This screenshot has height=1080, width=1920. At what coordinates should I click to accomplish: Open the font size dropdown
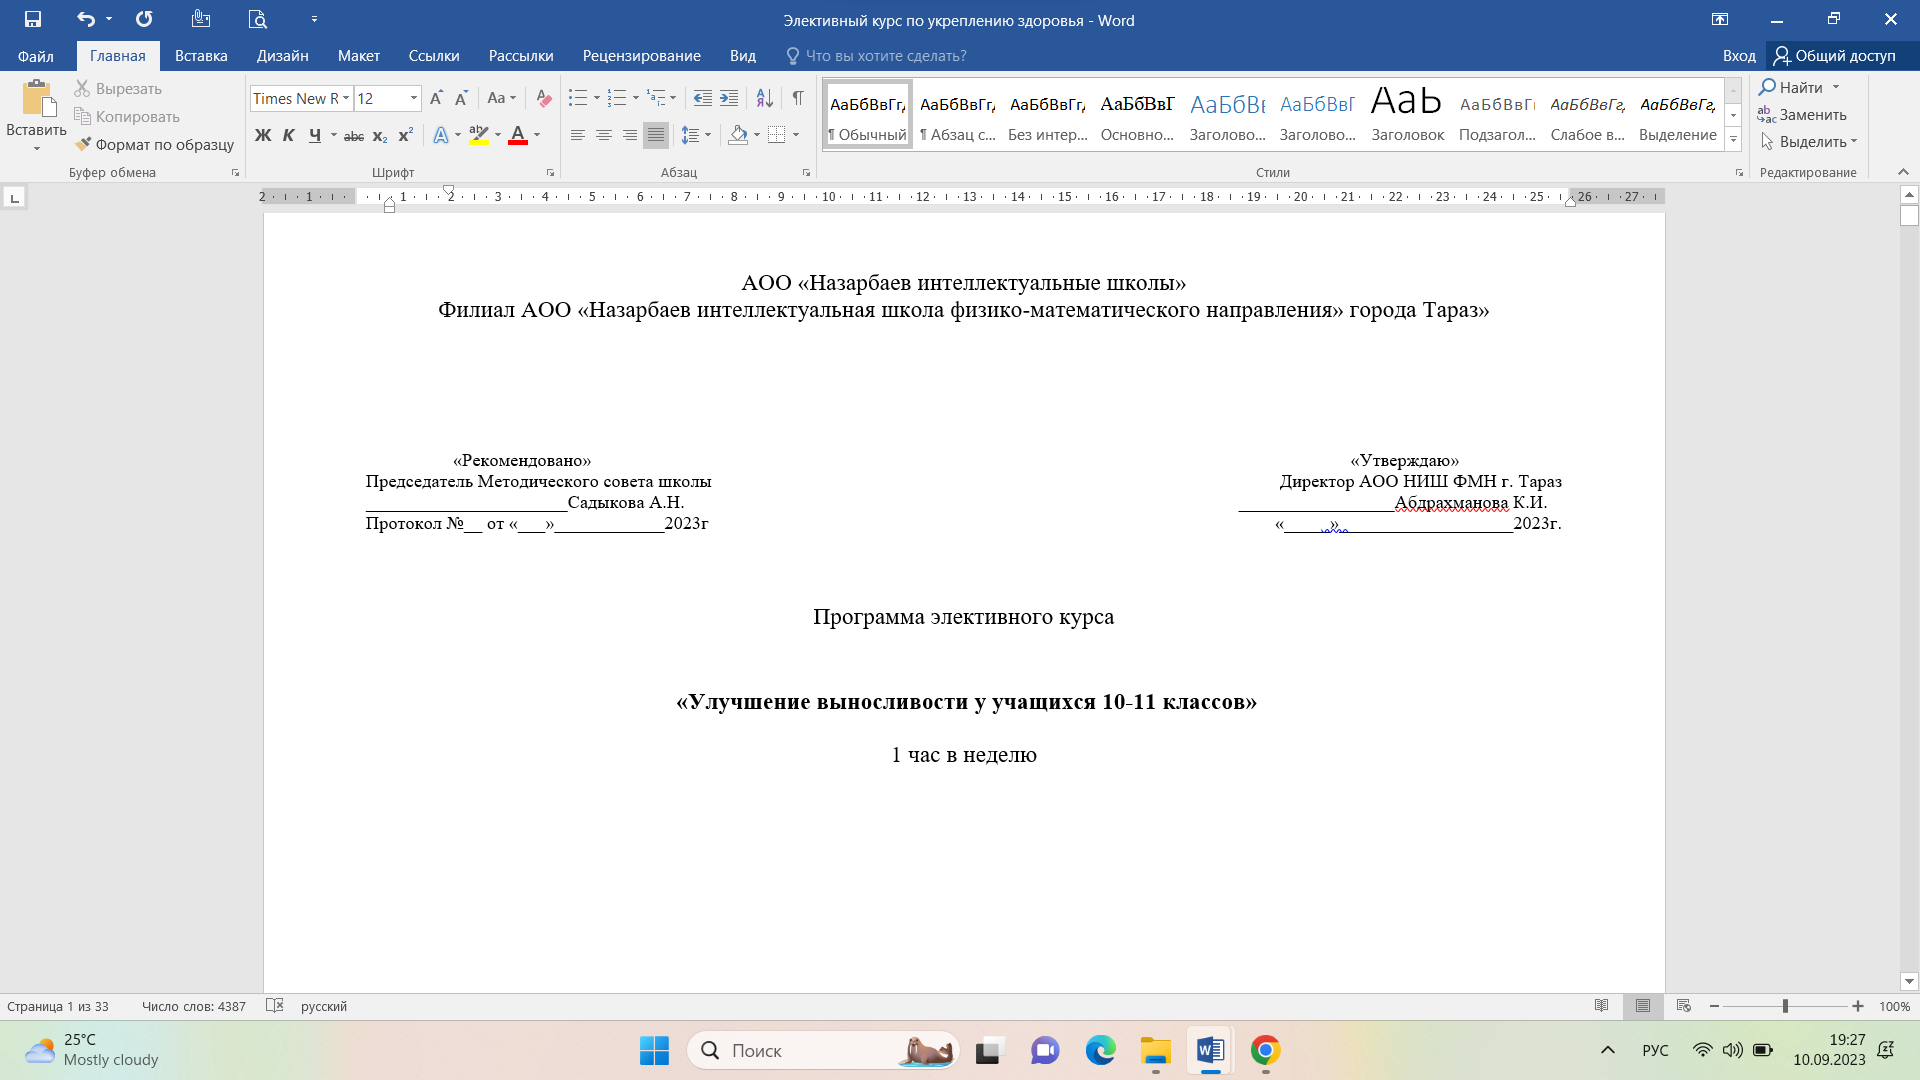coord(413,98)
